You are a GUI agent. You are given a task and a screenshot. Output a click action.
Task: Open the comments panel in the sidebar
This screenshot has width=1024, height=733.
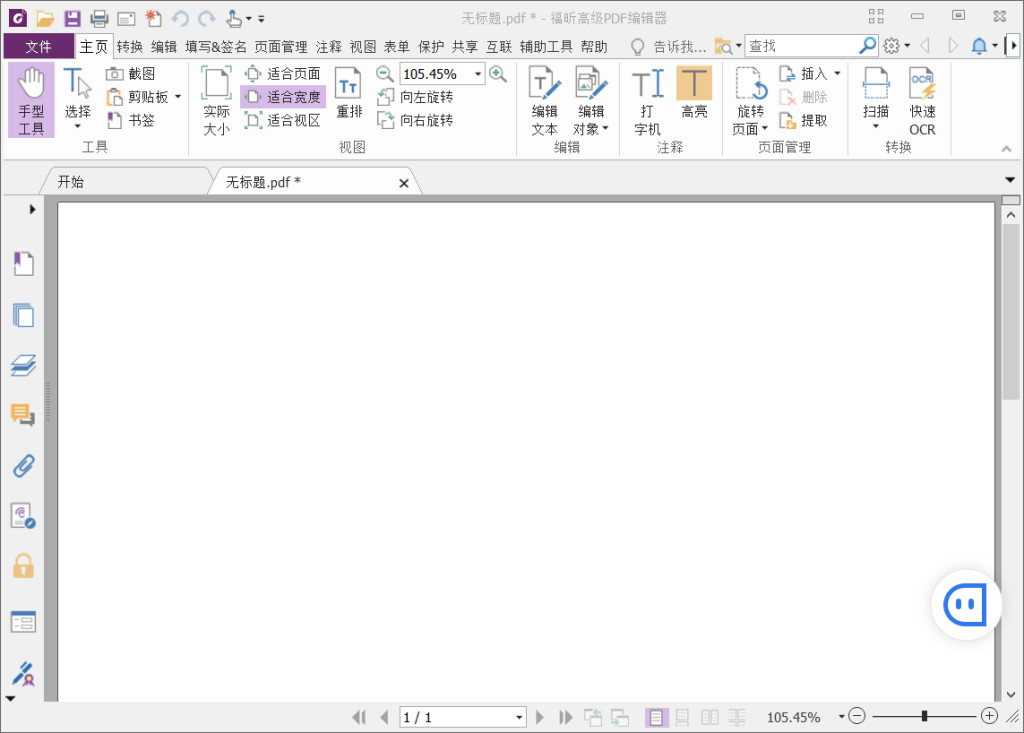[x=24, y=415]
